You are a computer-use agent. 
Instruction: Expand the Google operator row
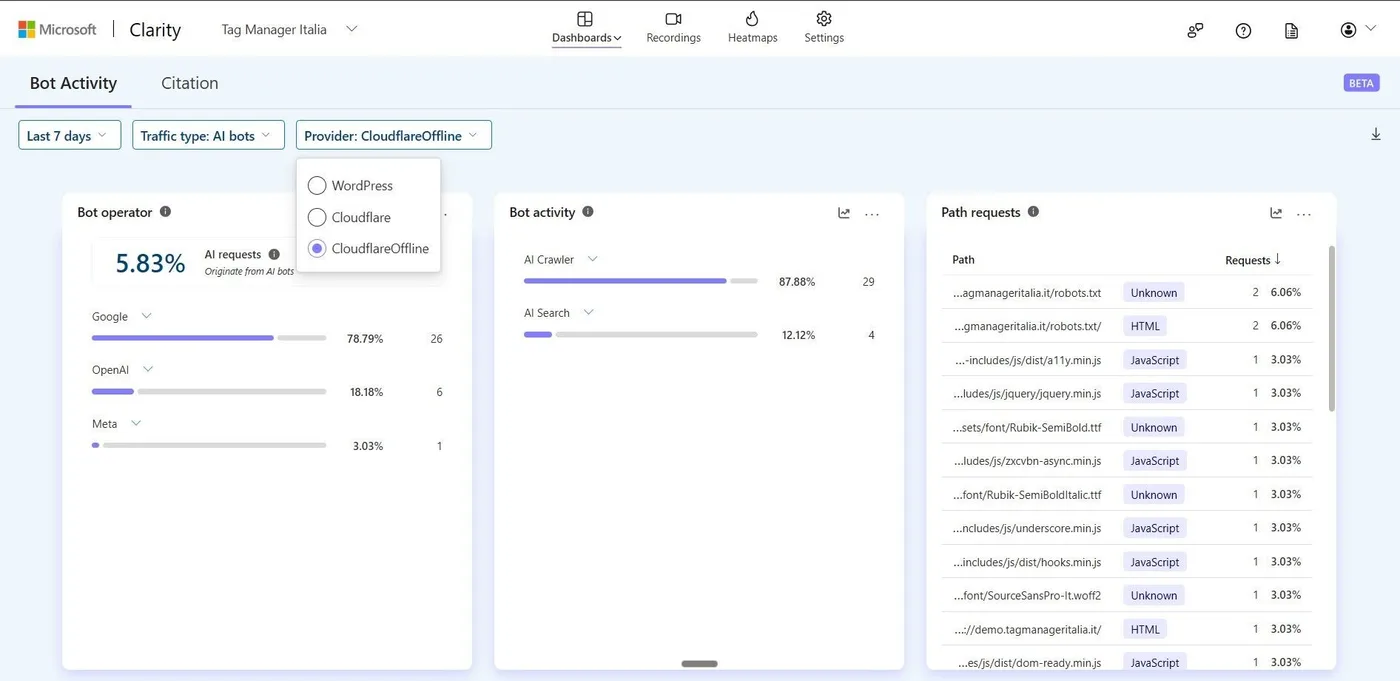click(x=146, y=316)
